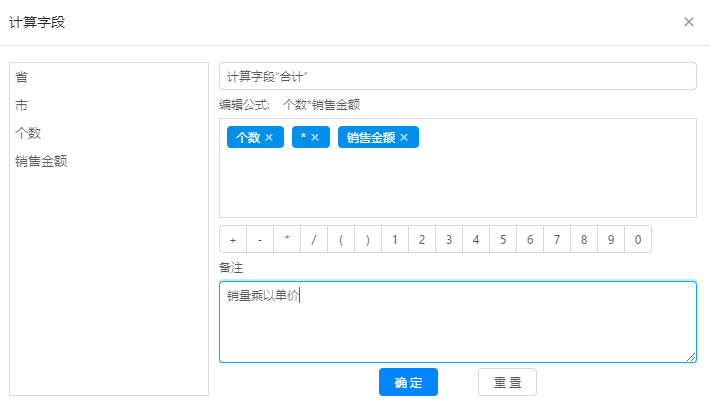Choose 个数 from the field list

28,133
